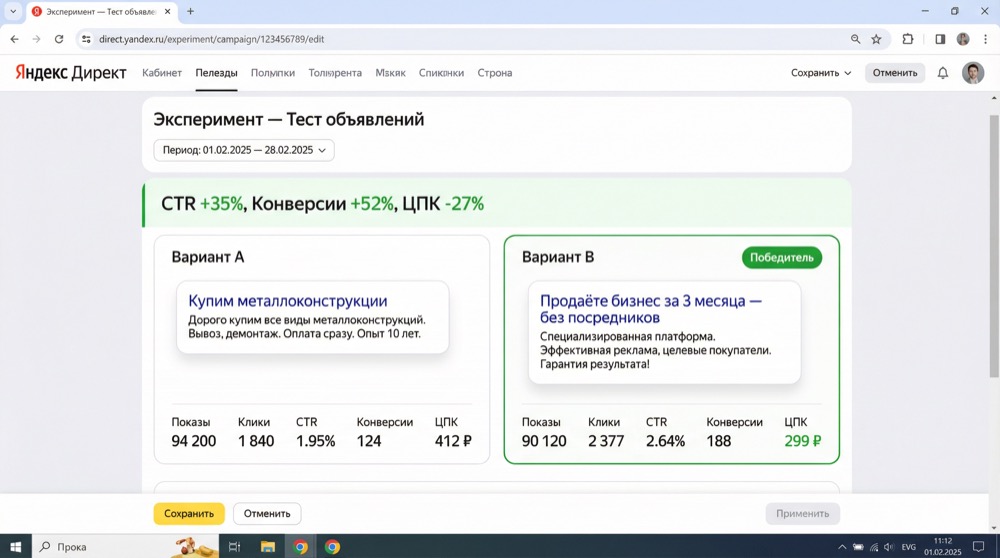
Task: Click the Конверсии value 124
Action: click(x=369, y=441)
